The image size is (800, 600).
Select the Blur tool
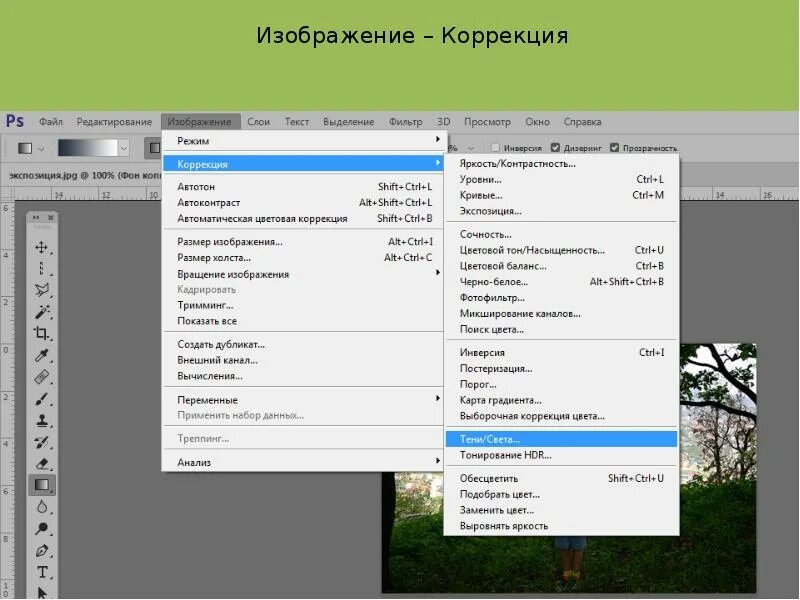41,507
